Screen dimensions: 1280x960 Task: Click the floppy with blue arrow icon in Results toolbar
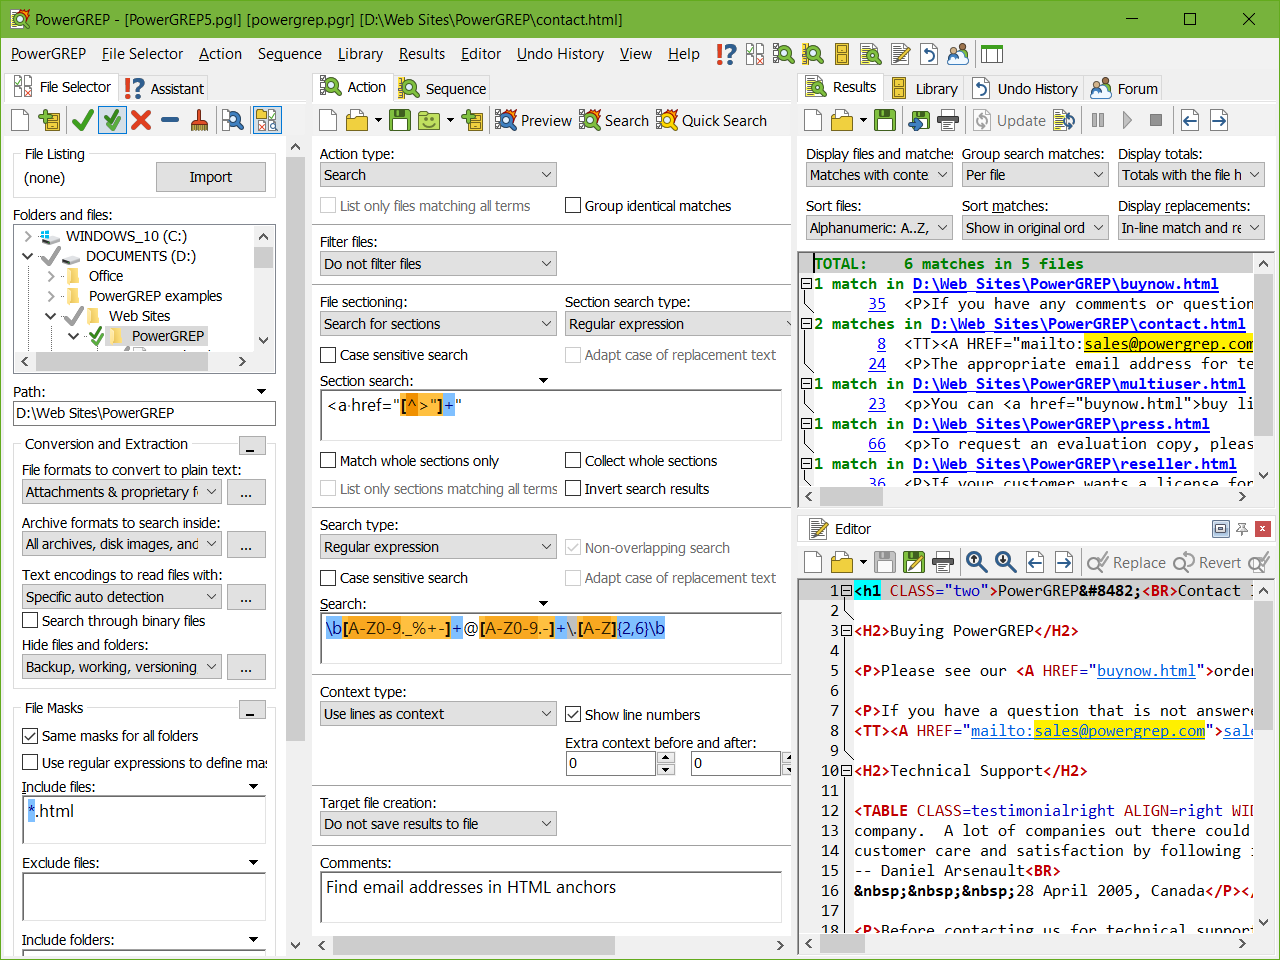pyautogui.click(x=919, y=121)
